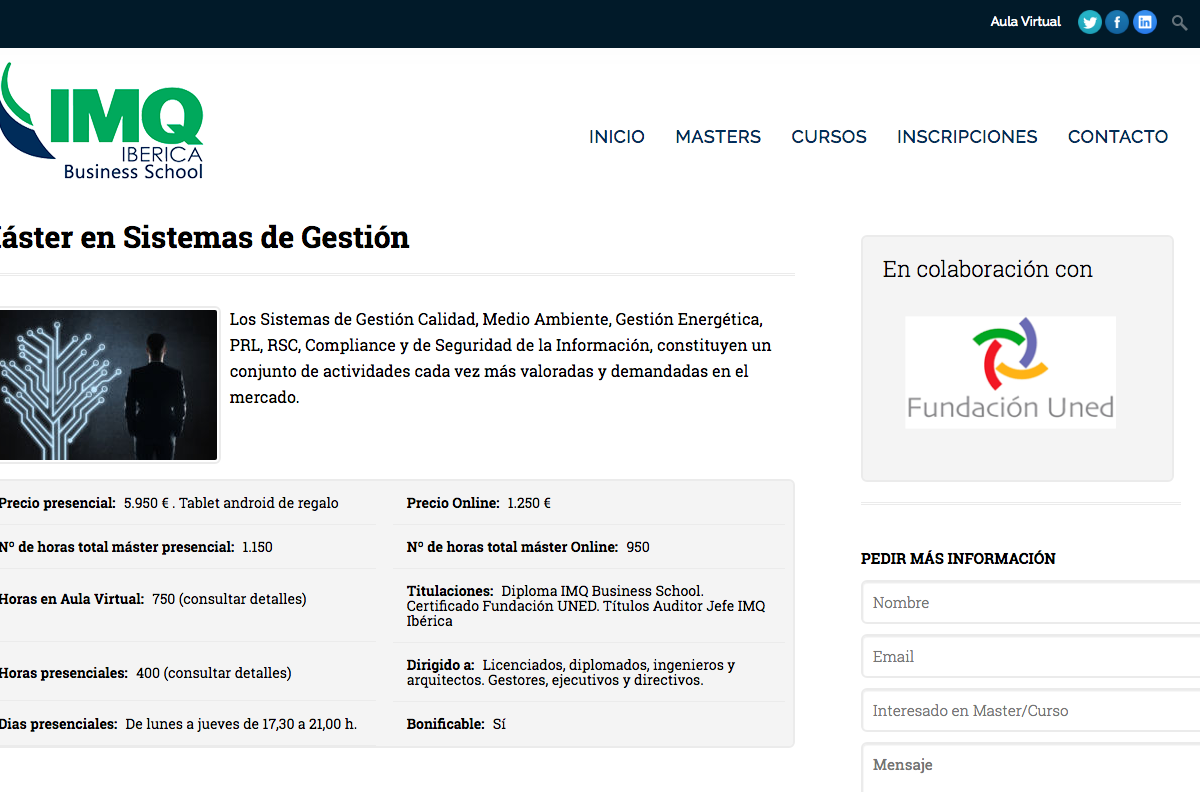Open the CONTACTO menu item
Viewport: 1200px width, 792px height.
tap(1118, 137)
